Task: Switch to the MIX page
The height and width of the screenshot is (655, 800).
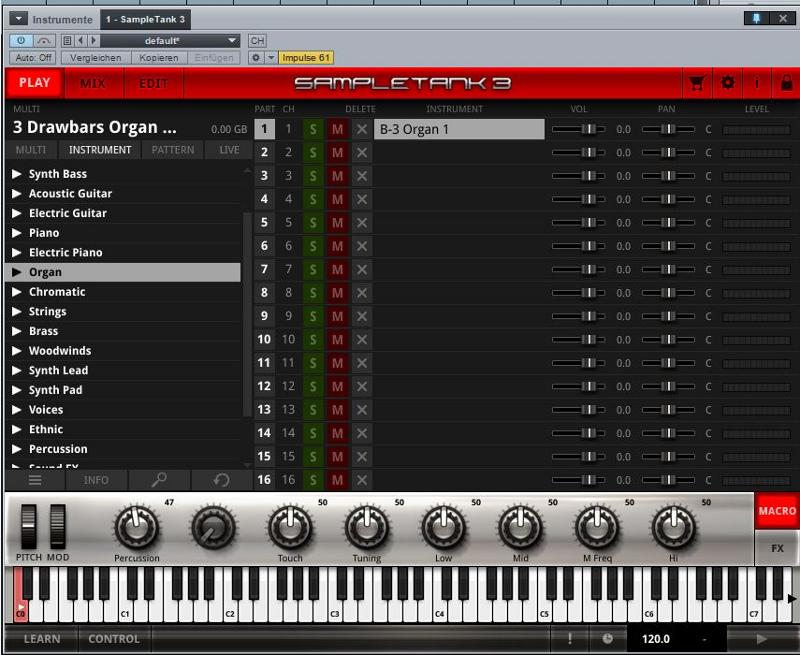Action: pos(93,83)
